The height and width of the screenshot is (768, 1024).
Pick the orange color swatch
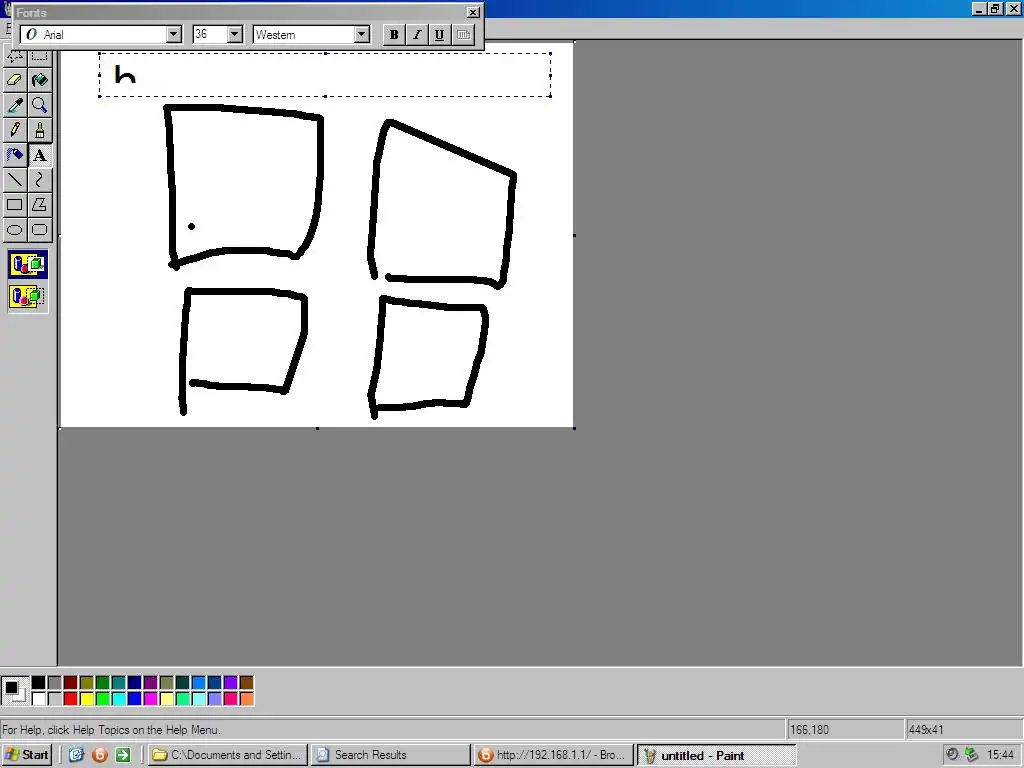246,699
